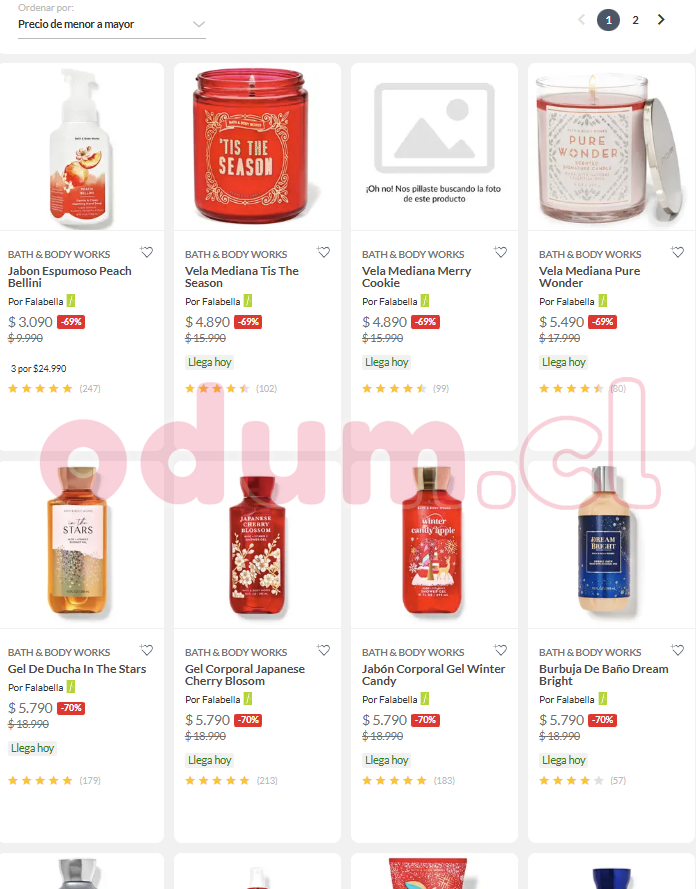Add Vela Mediana Tis The Season to wishlist
The height and width of the screenshot is (889, 696).
pos(324,252)
